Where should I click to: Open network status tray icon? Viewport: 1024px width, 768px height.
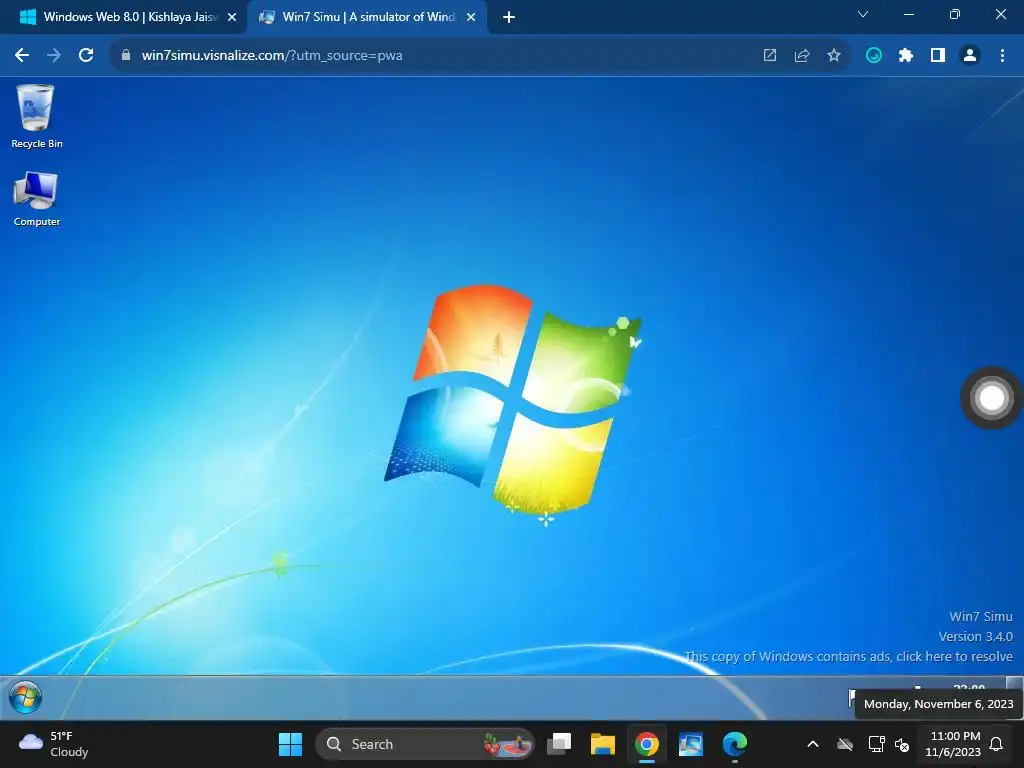coord(876,744)
